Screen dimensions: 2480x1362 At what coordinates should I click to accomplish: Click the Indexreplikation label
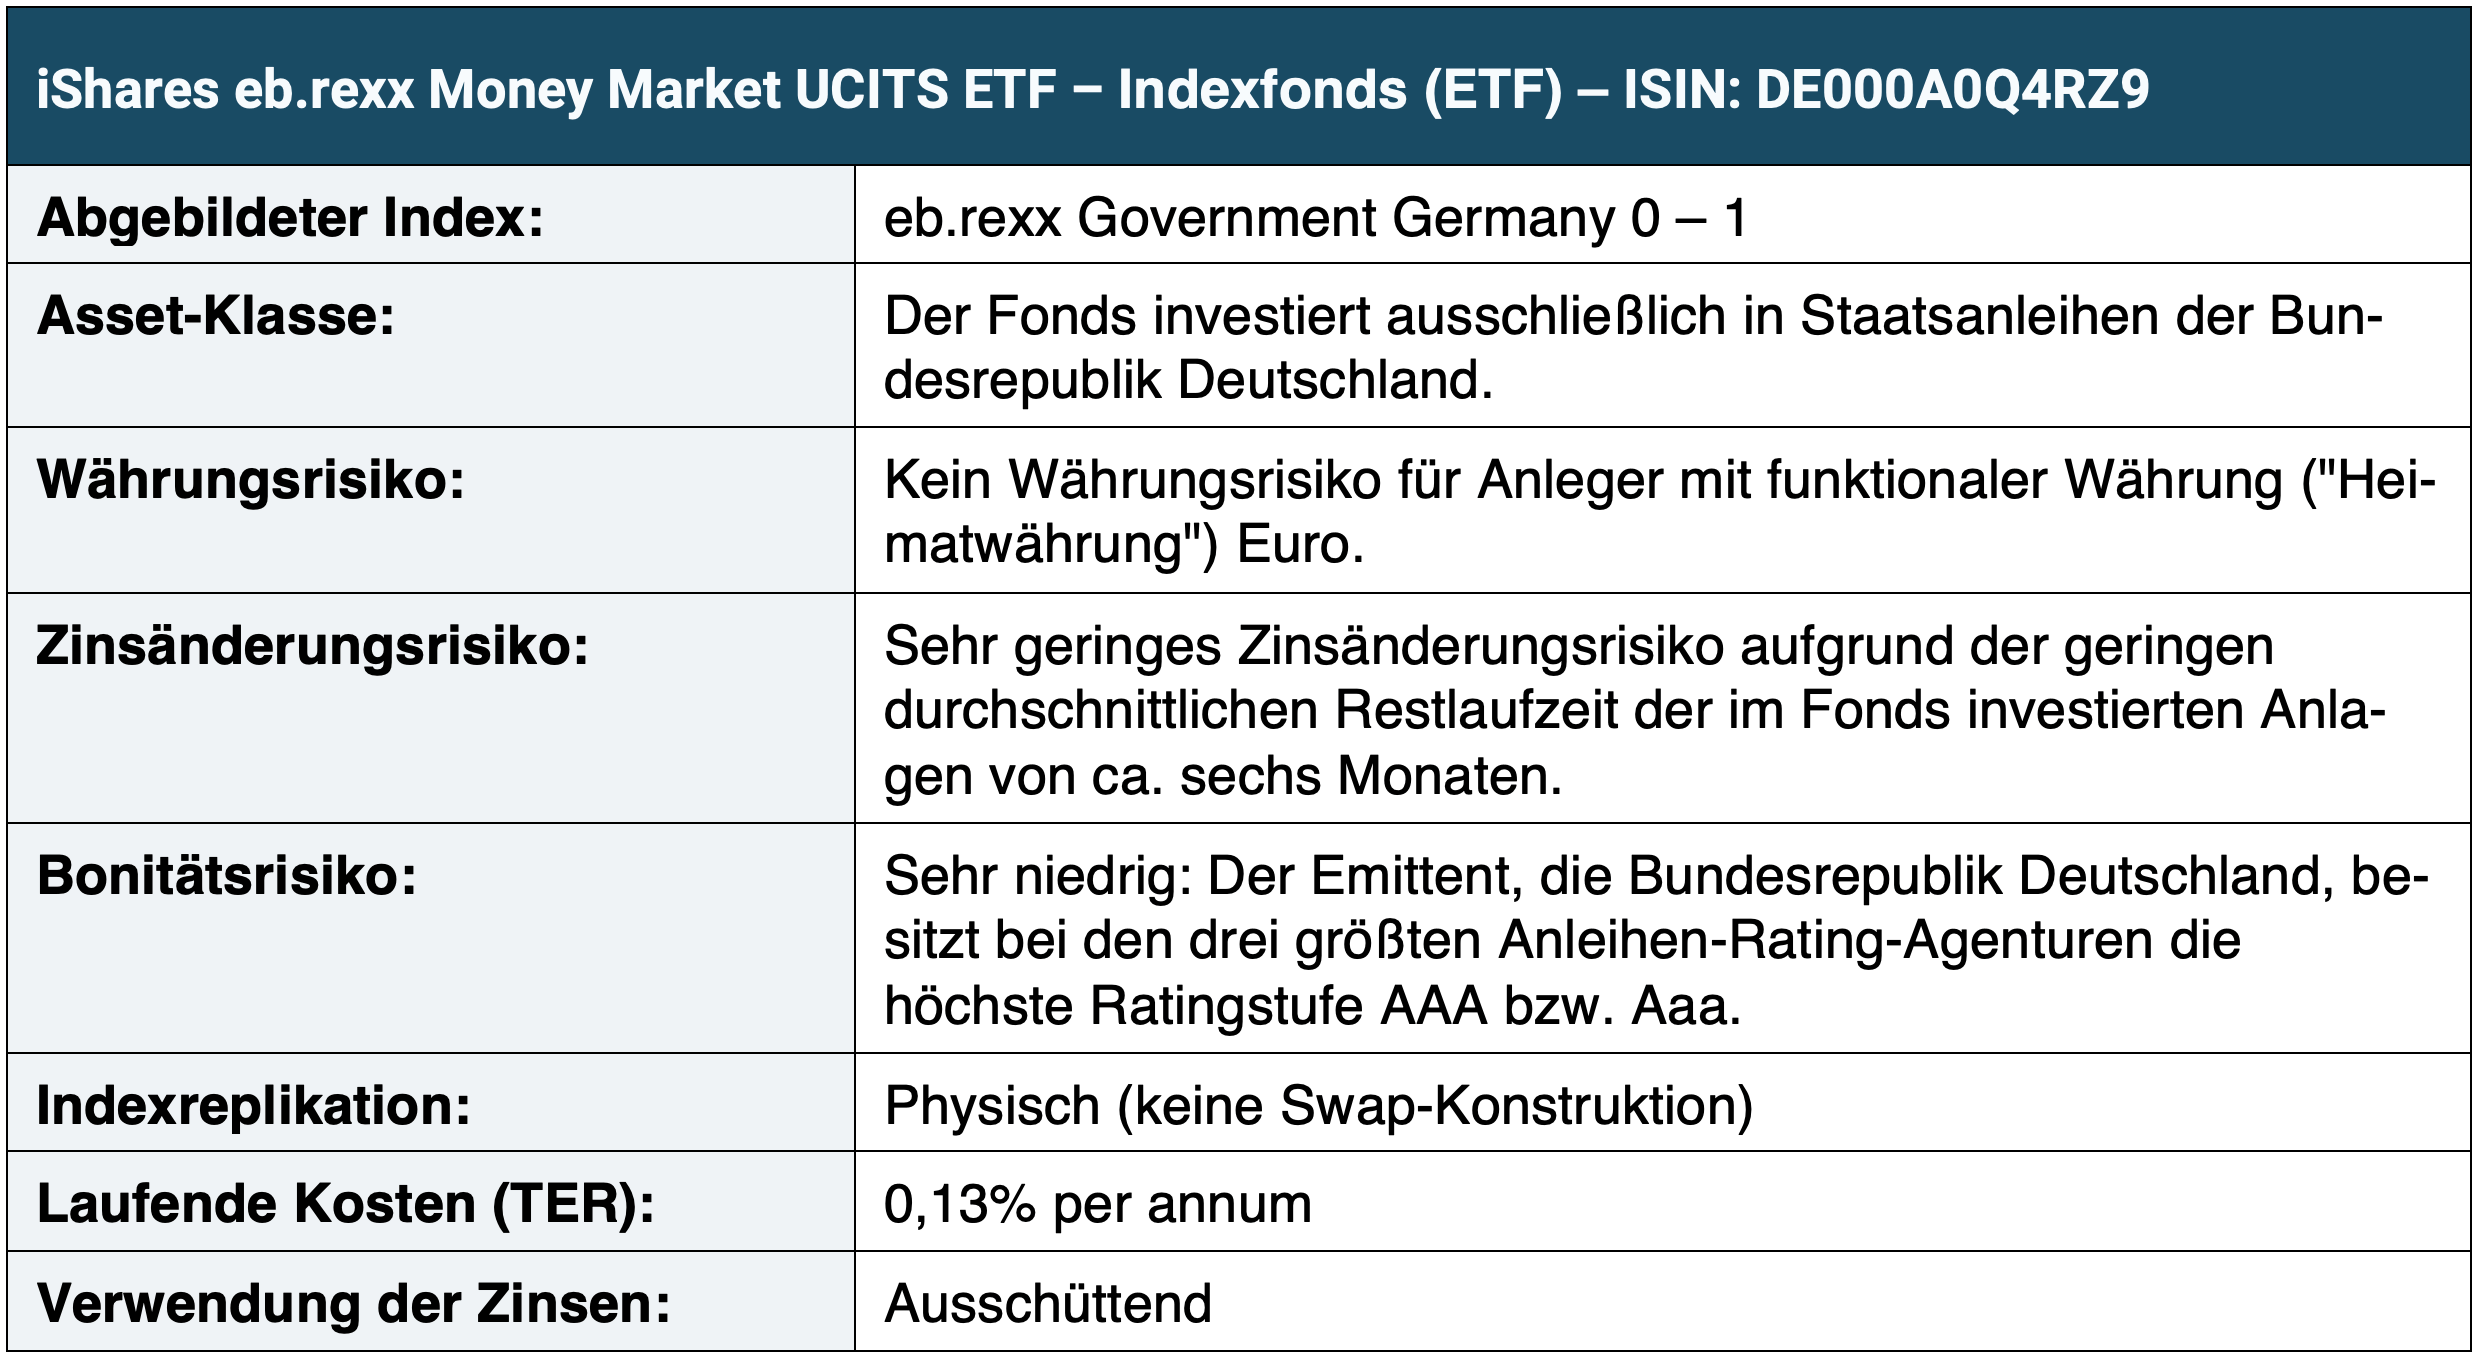pos(253,1105)
